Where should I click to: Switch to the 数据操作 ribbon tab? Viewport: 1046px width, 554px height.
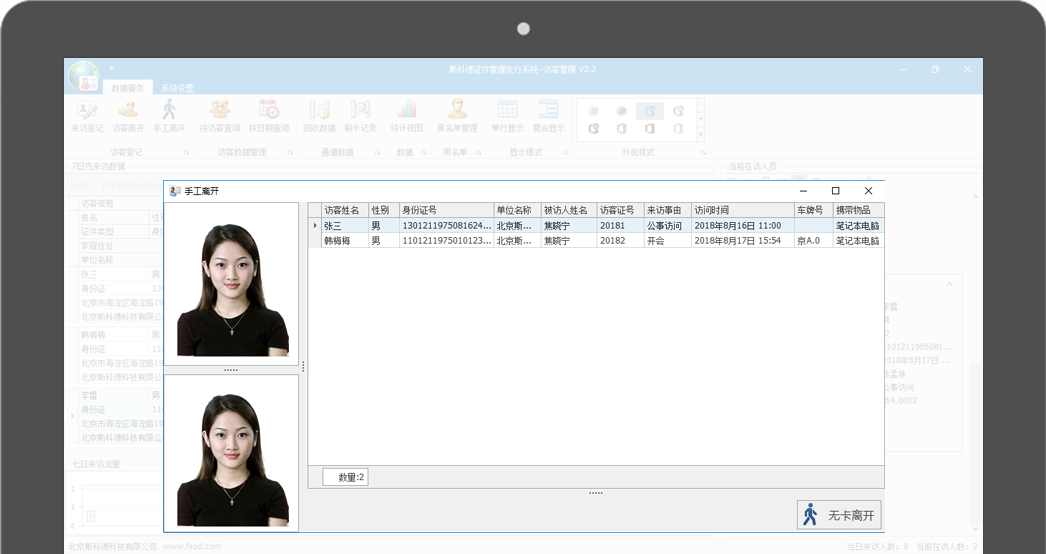pos(127,88)
